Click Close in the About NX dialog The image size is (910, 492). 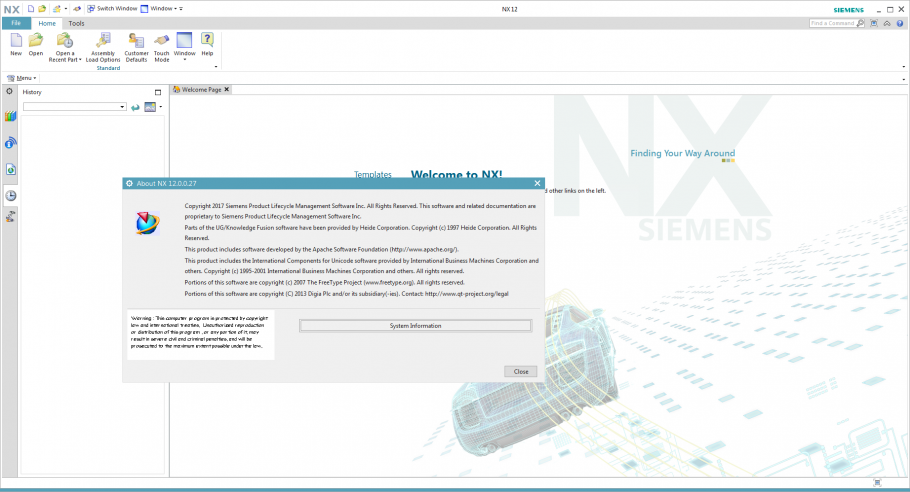[520, 371]
